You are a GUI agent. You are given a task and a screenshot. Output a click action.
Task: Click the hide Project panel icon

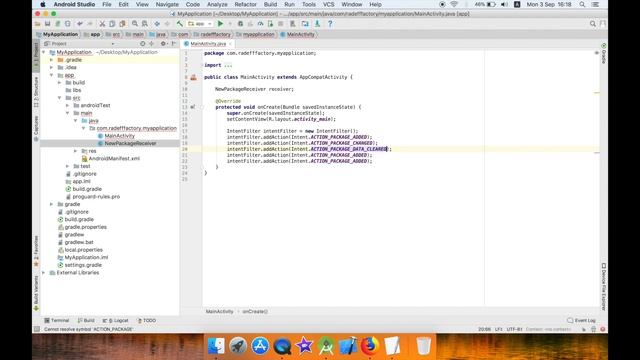click(174, 43)
